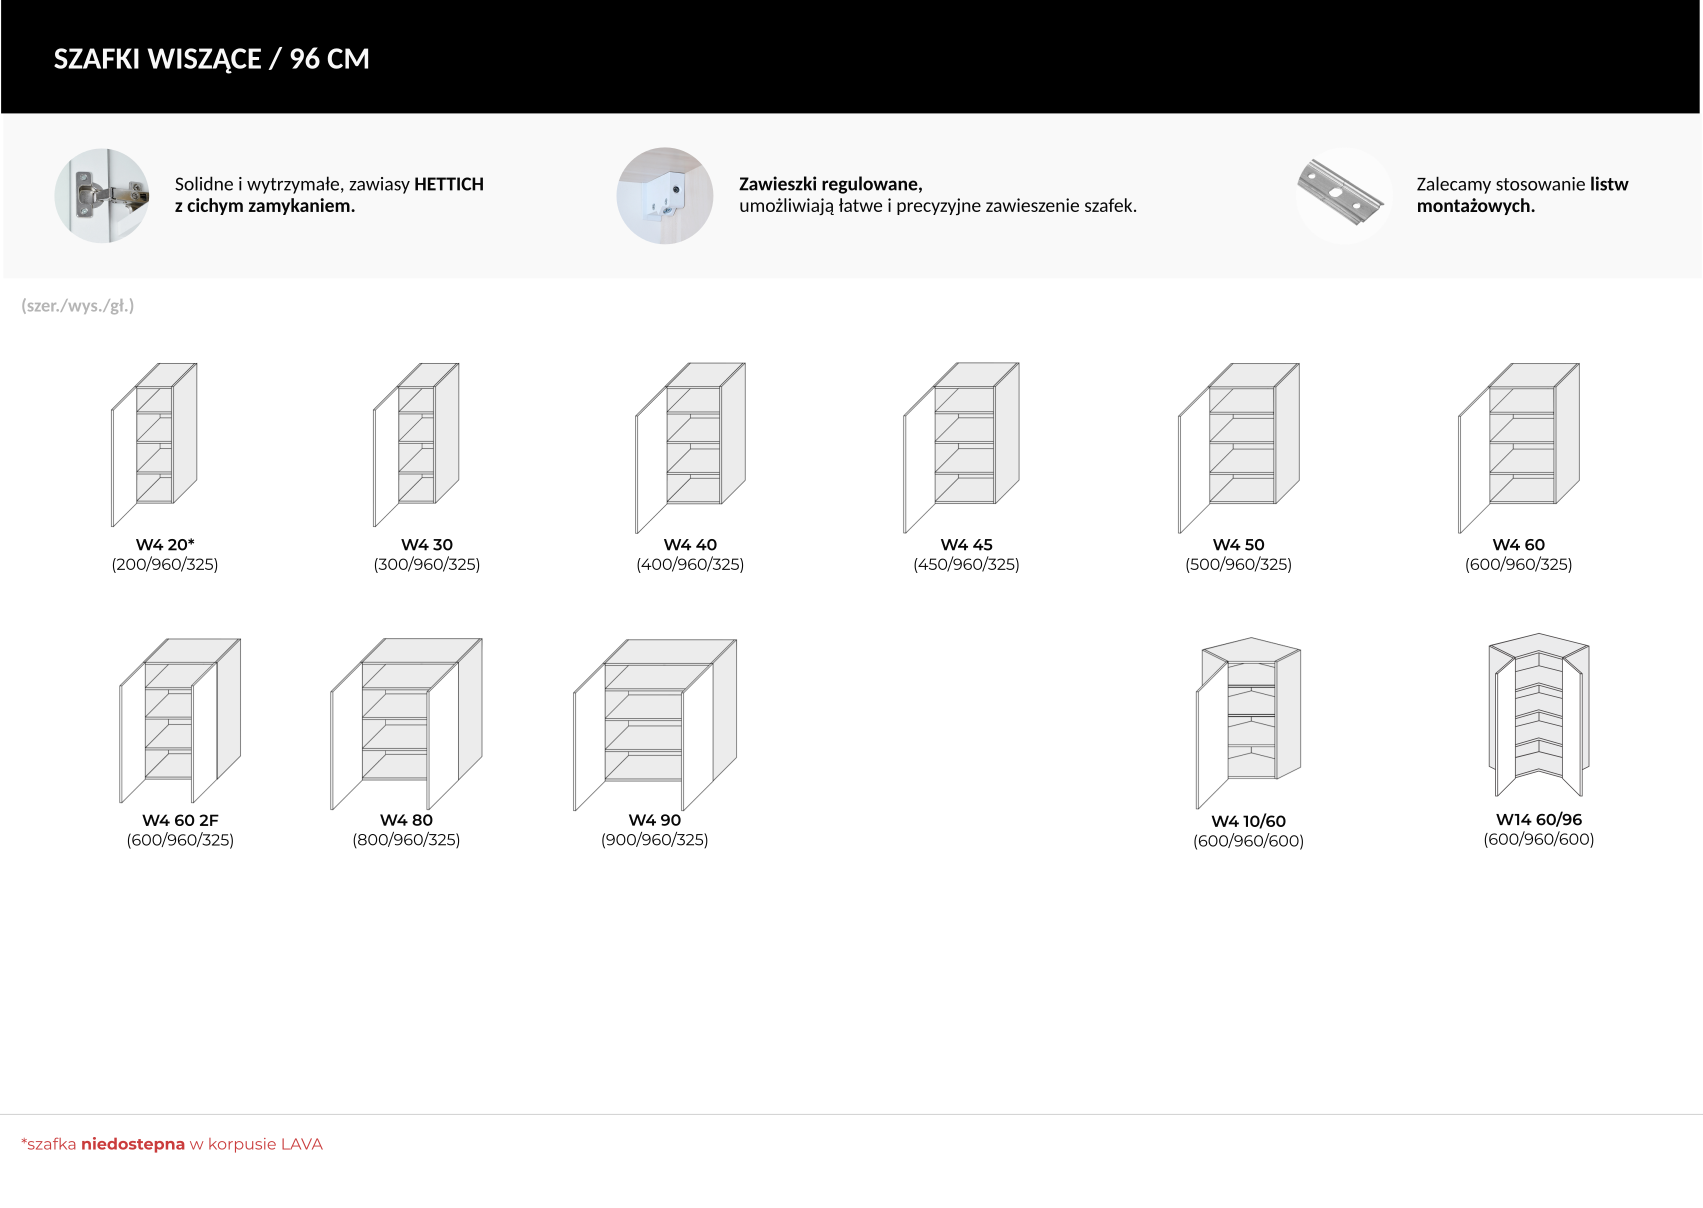
Task: Click the adjustable hanger bracket image
Action: click(x=665, y=196)
